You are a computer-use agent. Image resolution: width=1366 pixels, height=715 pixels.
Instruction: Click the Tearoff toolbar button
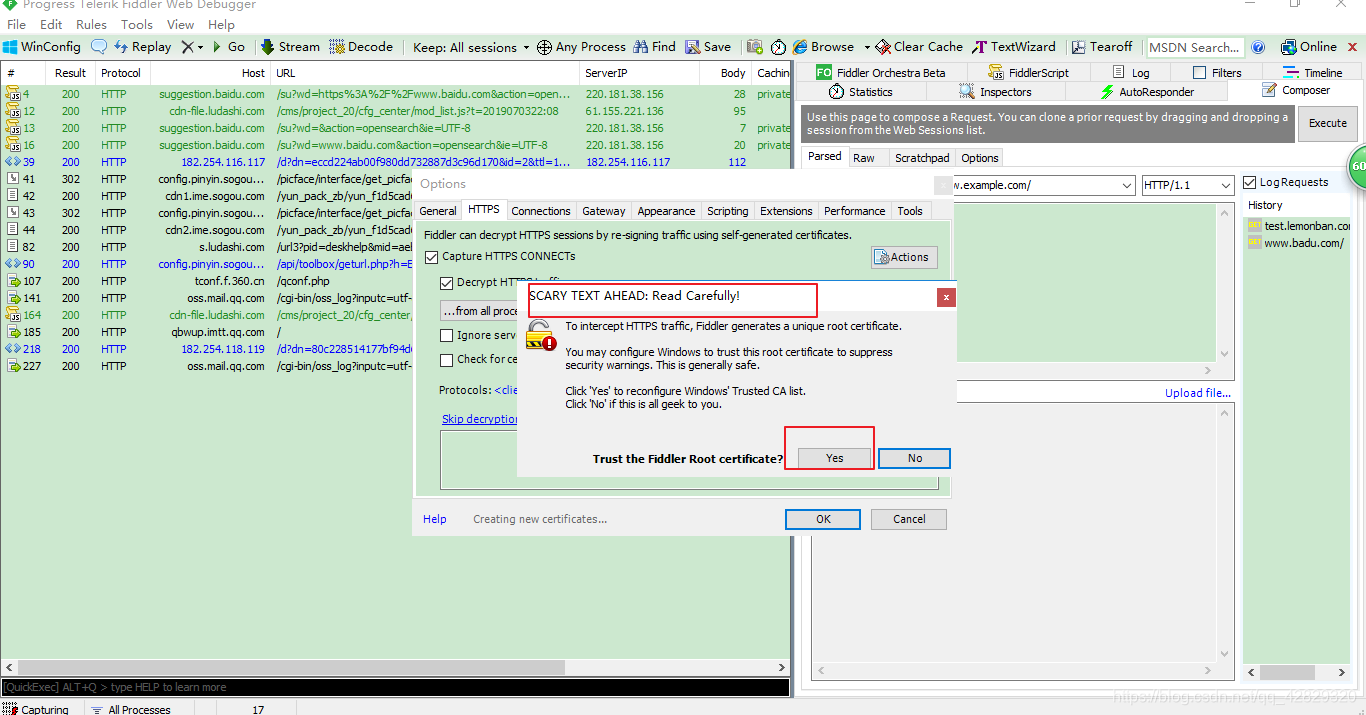(1103, 47)
